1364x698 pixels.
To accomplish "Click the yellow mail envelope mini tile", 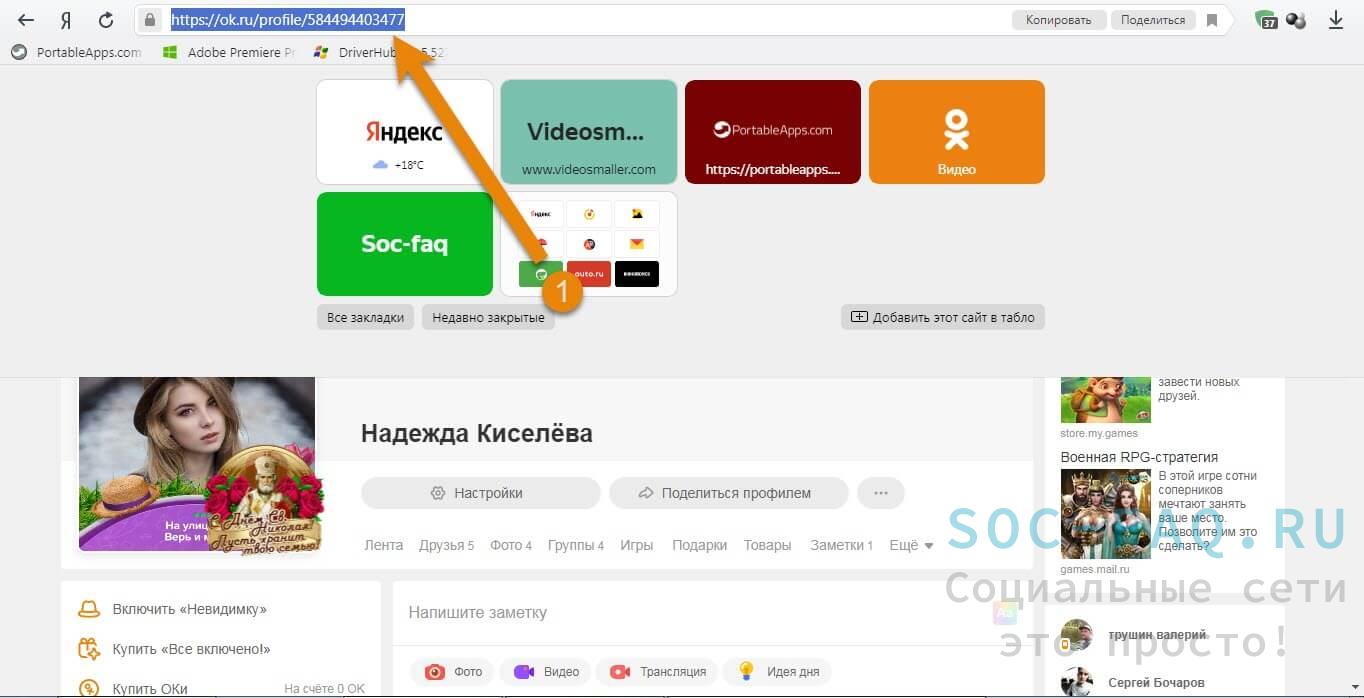I will click(637, 244).
